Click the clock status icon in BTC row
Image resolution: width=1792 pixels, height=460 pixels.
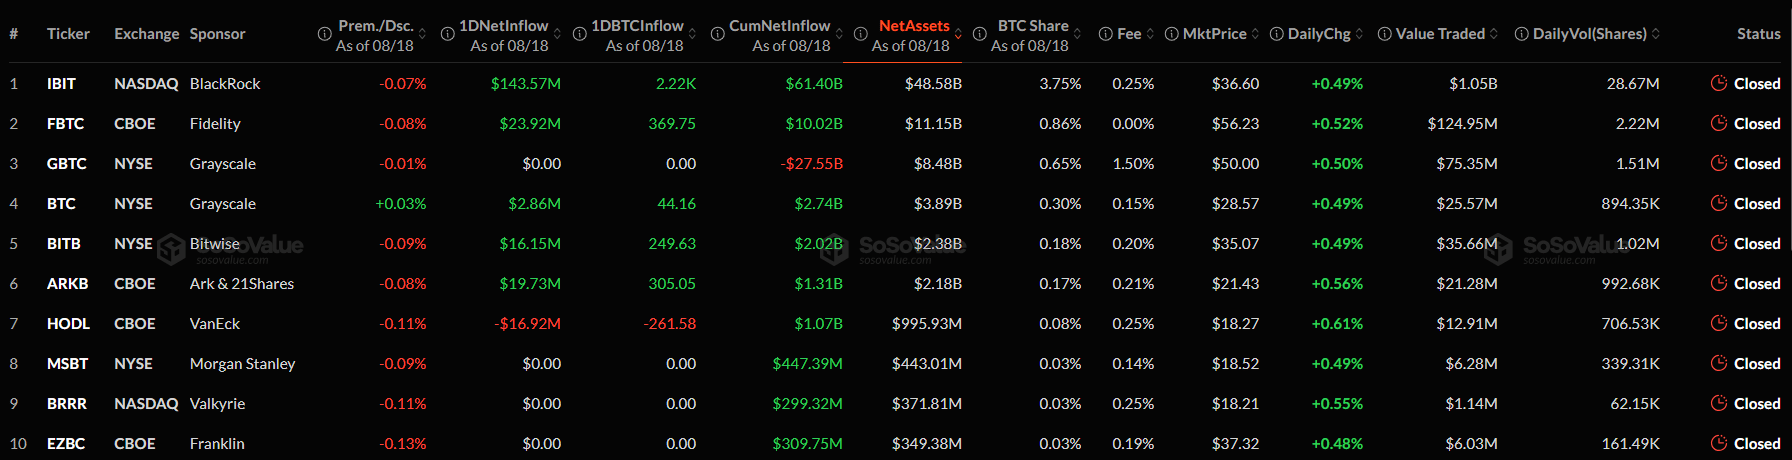(x=1719, y=203)
